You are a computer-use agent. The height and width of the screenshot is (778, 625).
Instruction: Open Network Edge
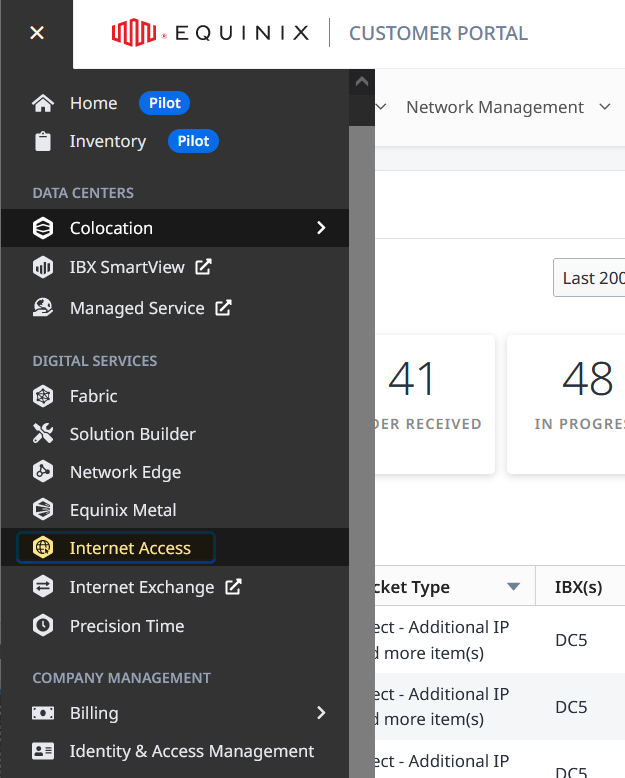(125, 472)
